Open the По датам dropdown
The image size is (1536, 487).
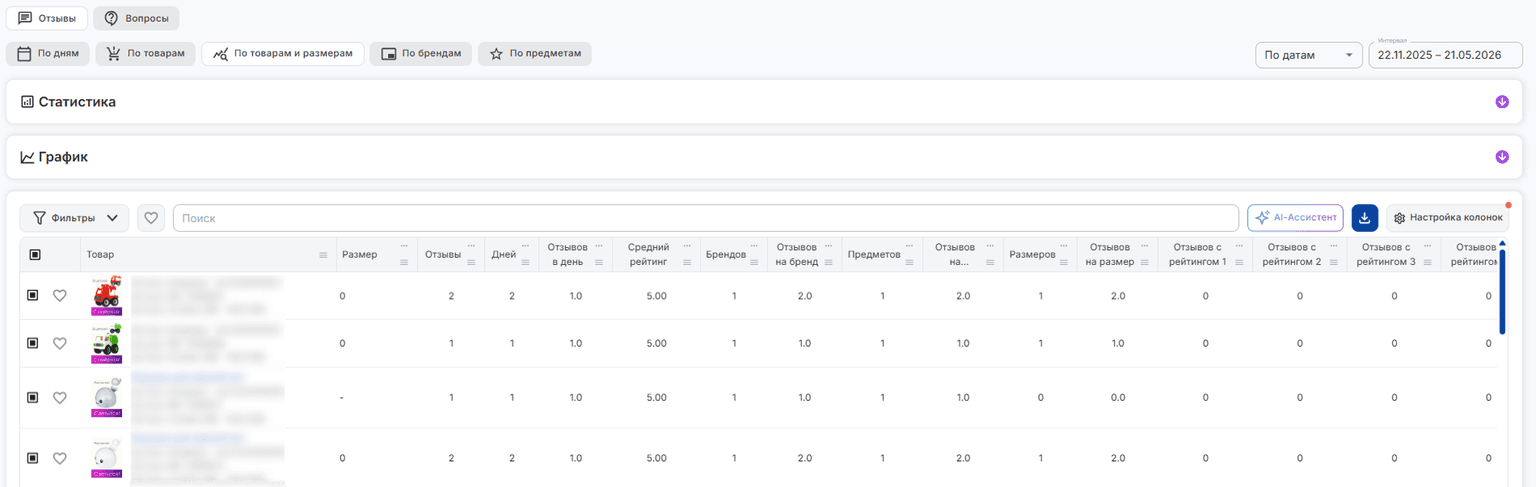(1309, 55)
